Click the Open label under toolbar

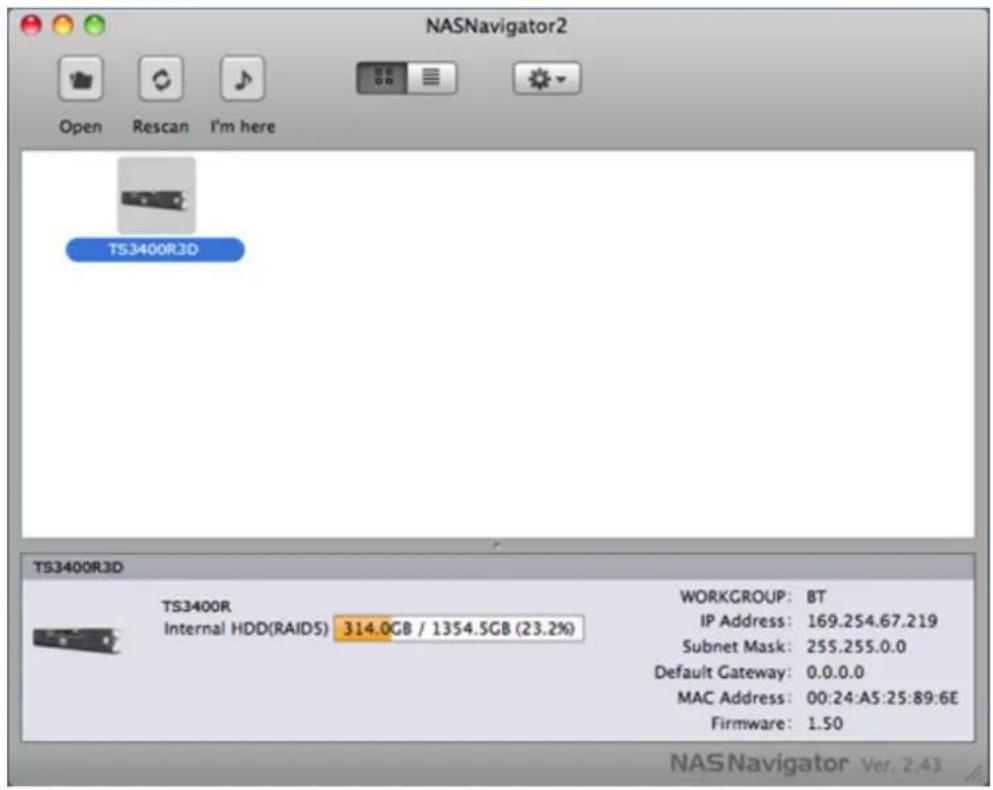tap(80, 127)
